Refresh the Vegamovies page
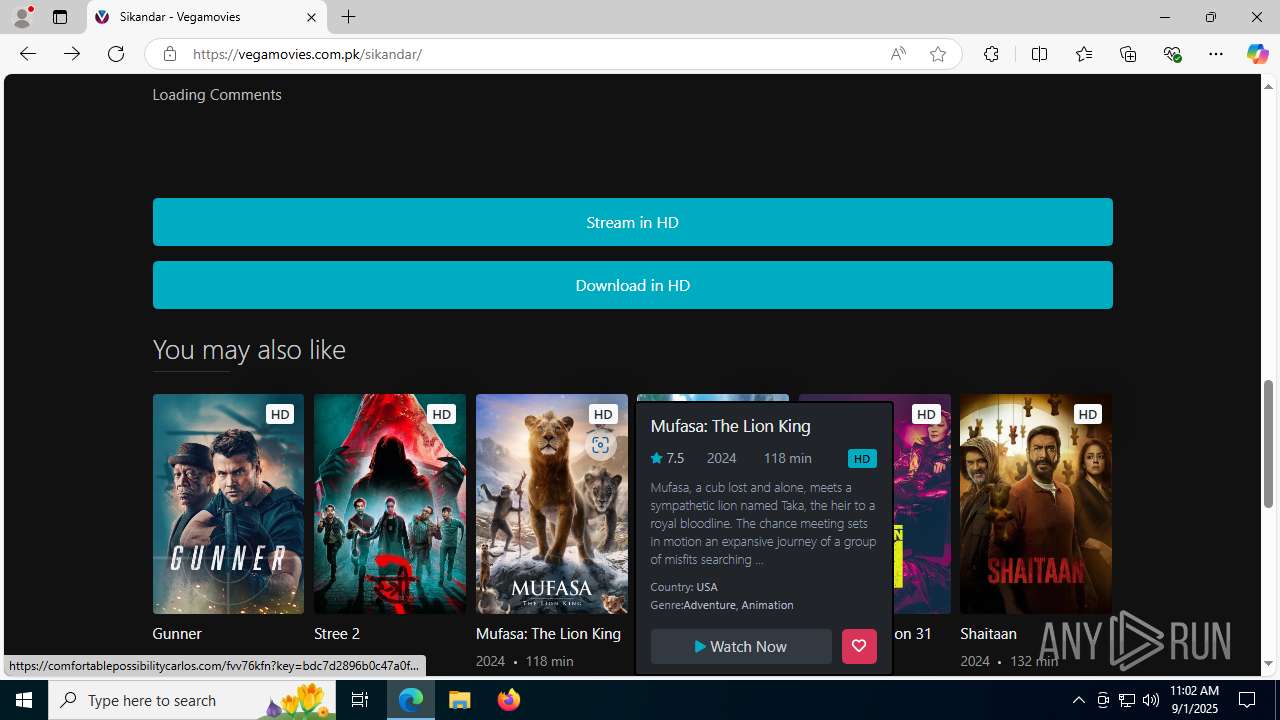This screenshot has width=1280, height=720. [x=116, y=54]
